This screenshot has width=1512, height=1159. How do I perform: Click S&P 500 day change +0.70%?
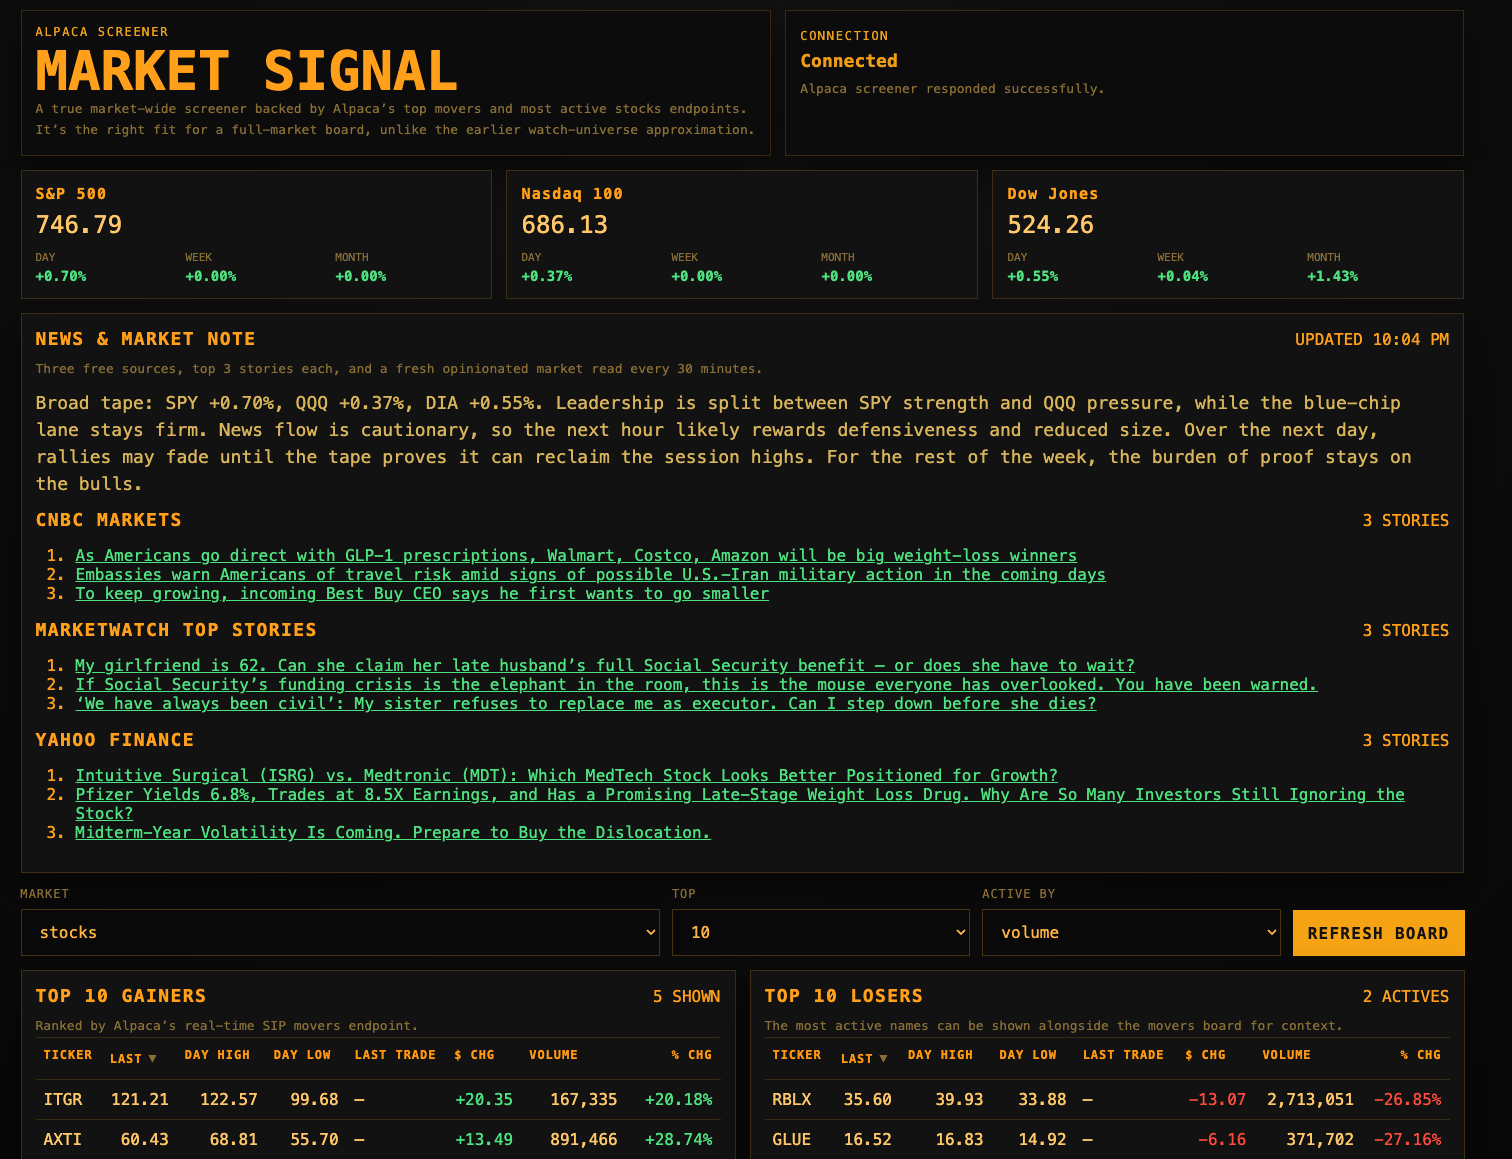pos(61,277)
